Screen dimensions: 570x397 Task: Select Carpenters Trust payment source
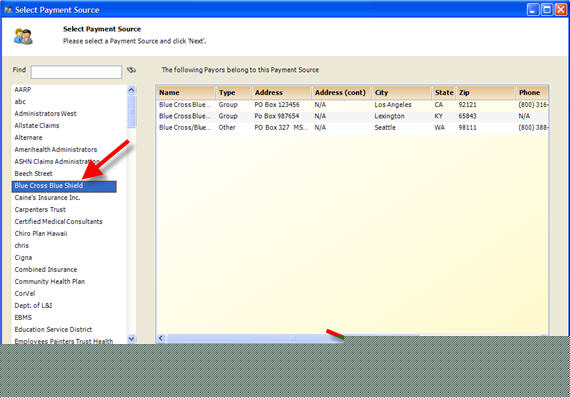coord(40,209)
